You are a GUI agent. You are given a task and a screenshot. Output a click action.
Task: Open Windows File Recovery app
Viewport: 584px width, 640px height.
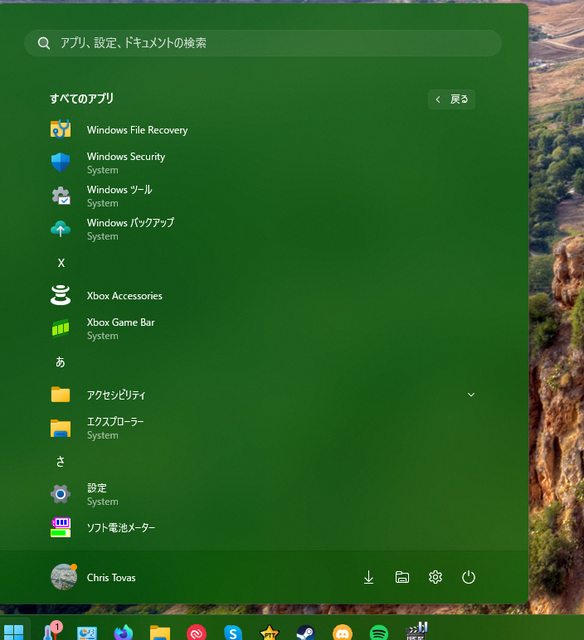pos(263,130)
